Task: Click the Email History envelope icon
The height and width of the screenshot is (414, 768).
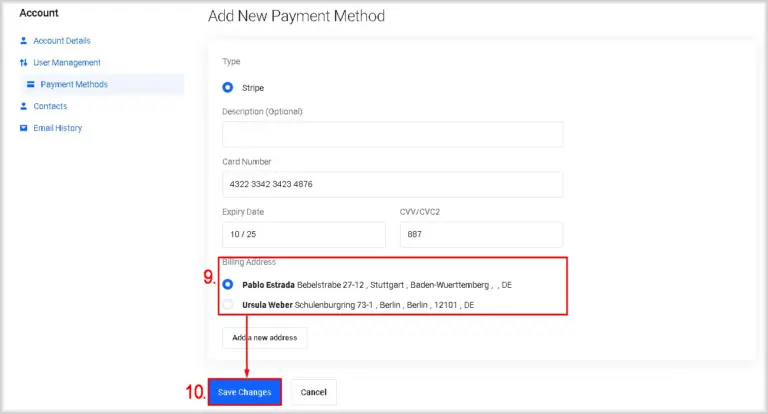Action: click(x=24, y=128)
